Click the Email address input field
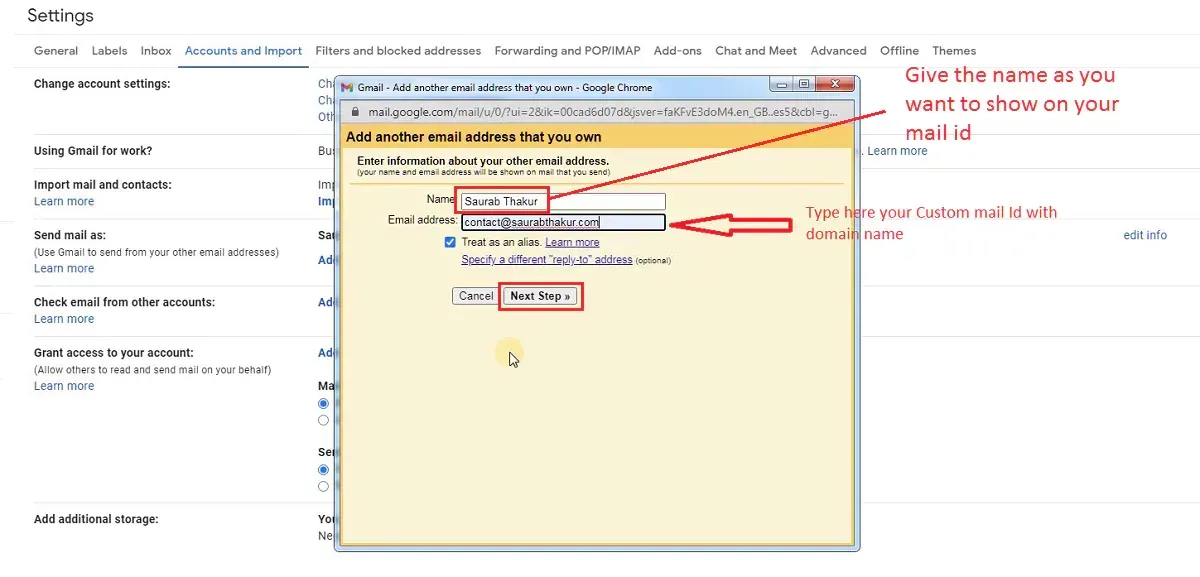Viewport: 1200px width, 577px height. [x=563, y=223]
